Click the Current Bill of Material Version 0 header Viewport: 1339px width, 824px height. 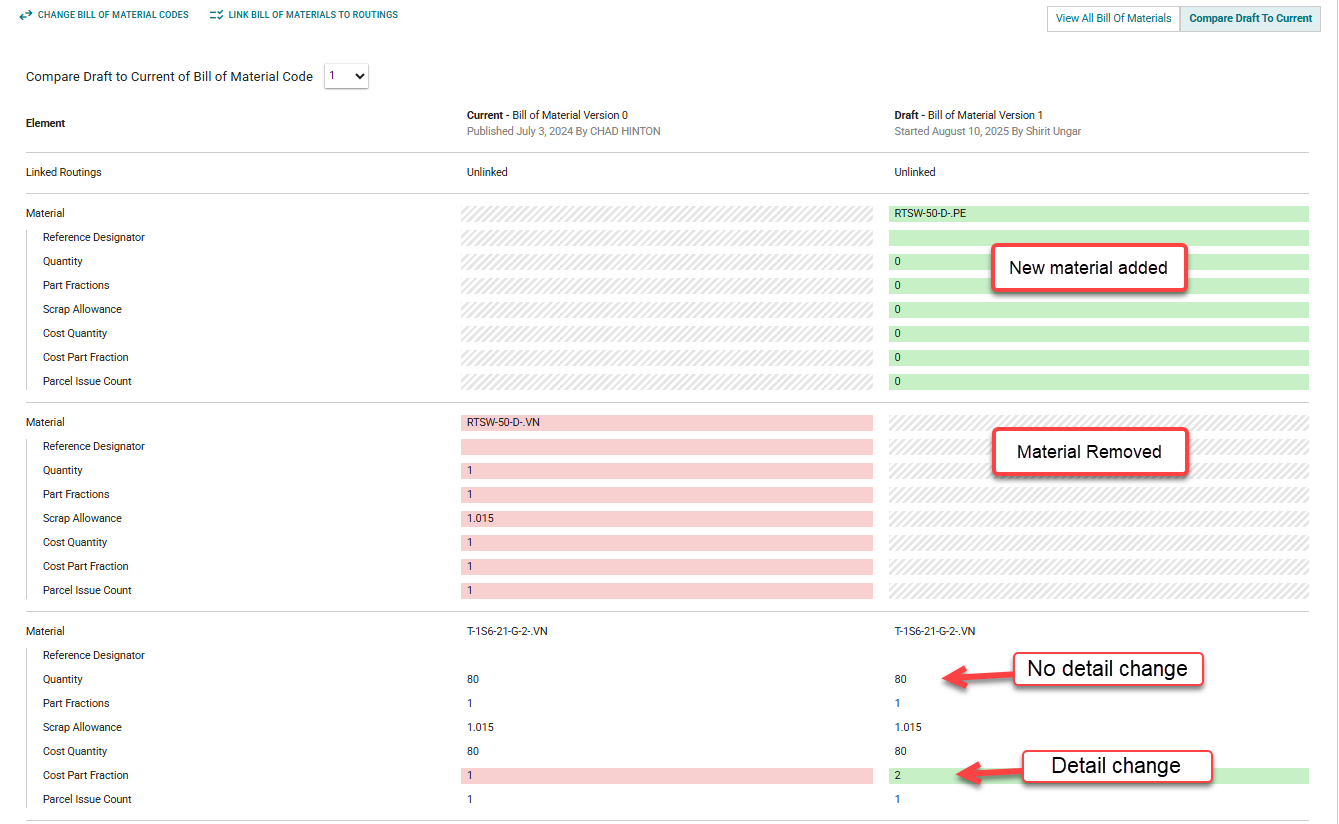point(547,115)
